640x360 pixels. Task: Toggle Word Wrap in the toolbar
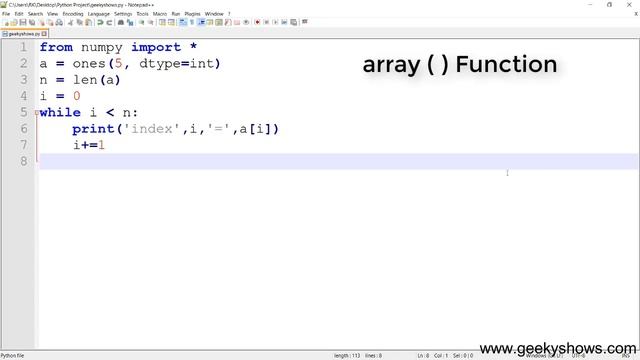[183, 22]
